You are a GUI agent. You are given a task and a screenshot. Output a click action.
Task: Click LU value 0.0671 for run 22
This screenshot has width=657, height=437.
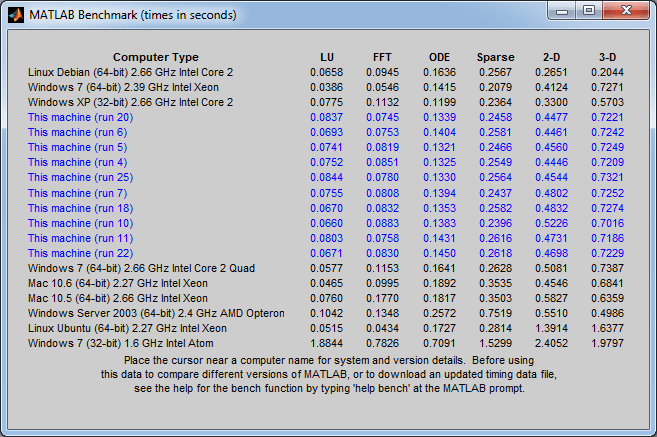(x=326, y=253)
